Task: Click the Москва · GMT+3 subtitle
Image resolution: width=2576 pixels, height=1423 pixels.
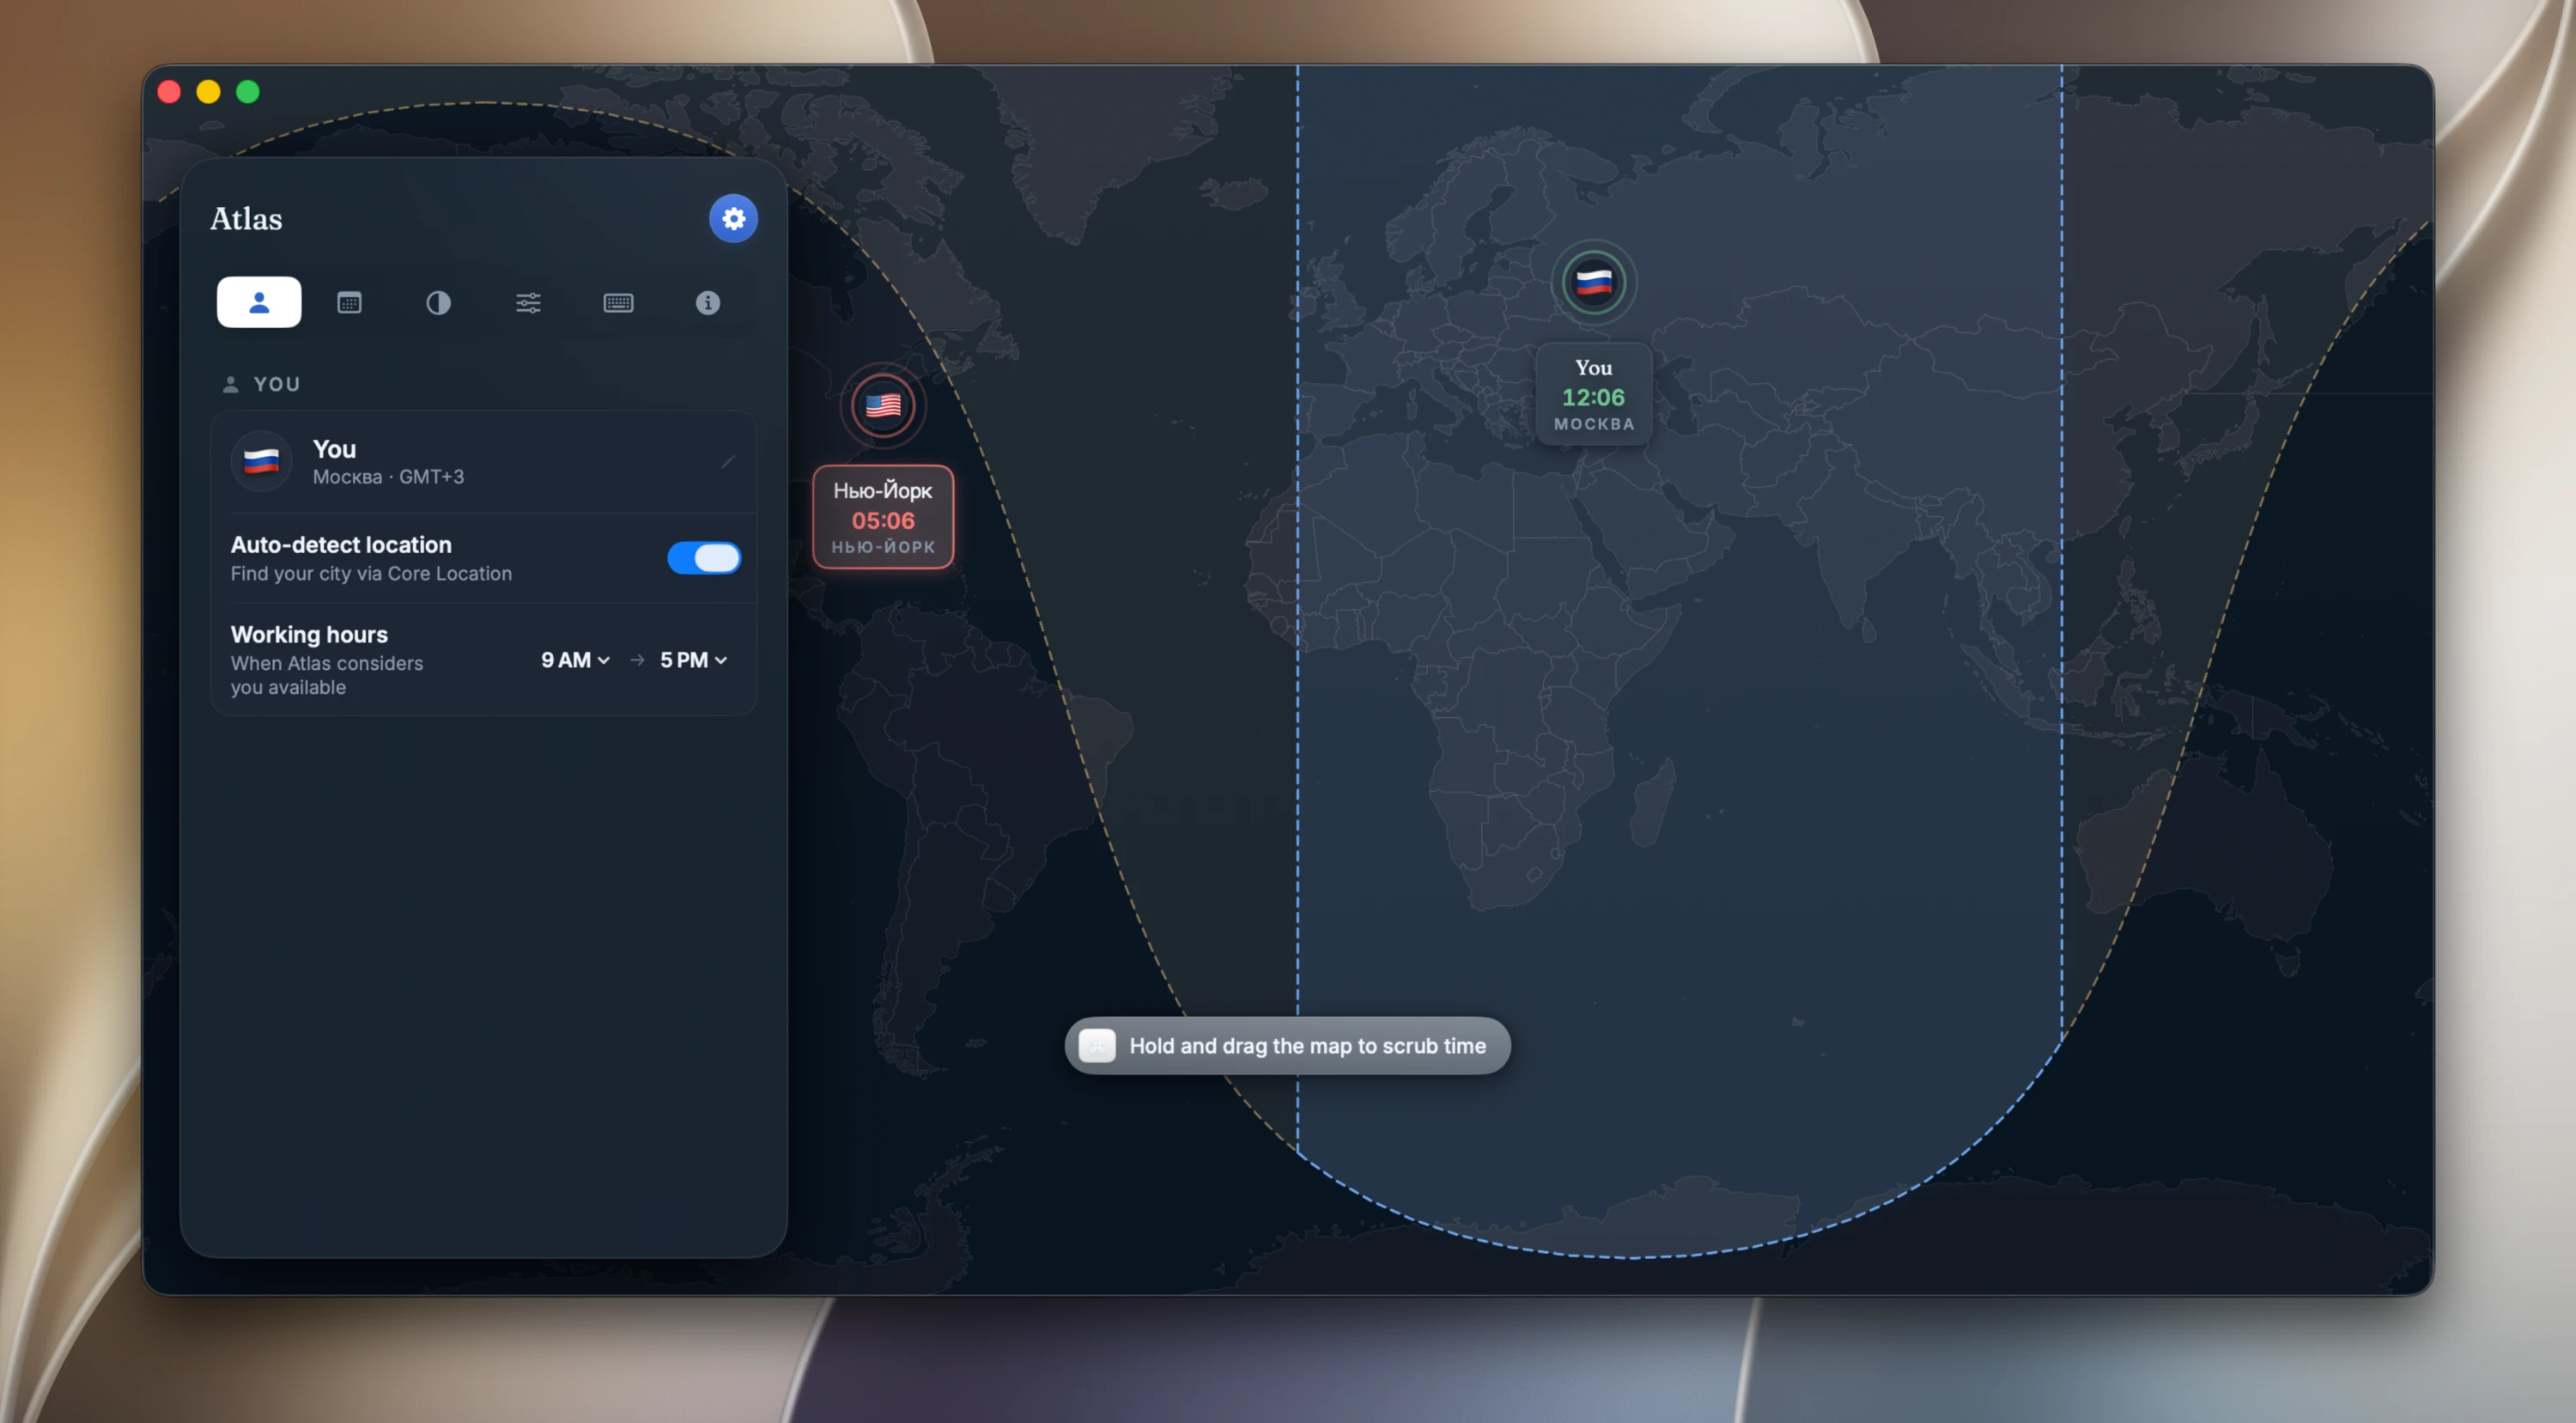Action: tap(388, 477)
